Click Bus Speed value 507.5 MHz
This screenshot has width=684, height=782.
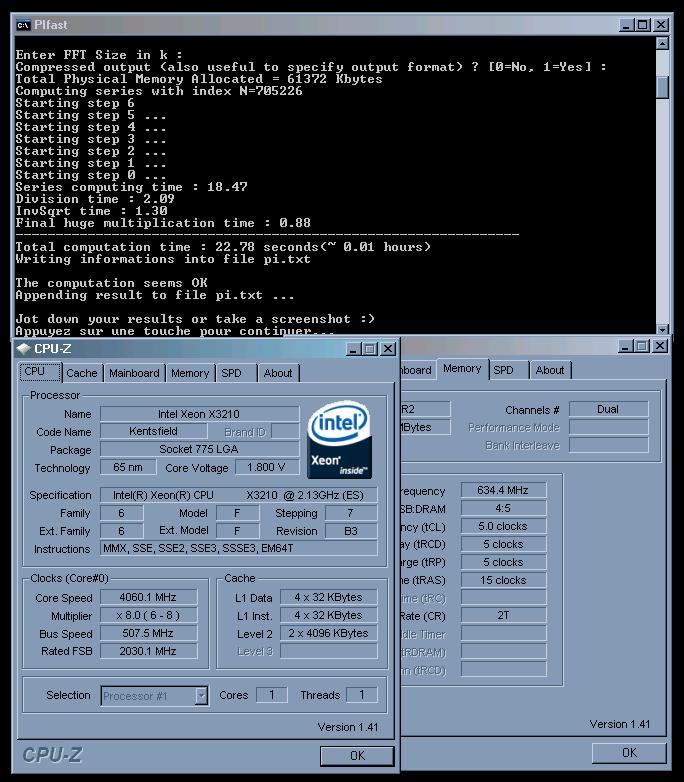(148, 633)
